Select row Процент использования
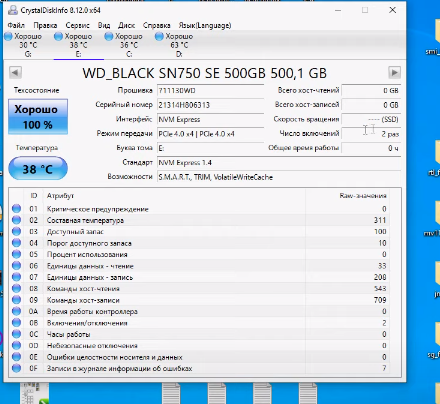The image size is (440, 404). pos(199,254)
